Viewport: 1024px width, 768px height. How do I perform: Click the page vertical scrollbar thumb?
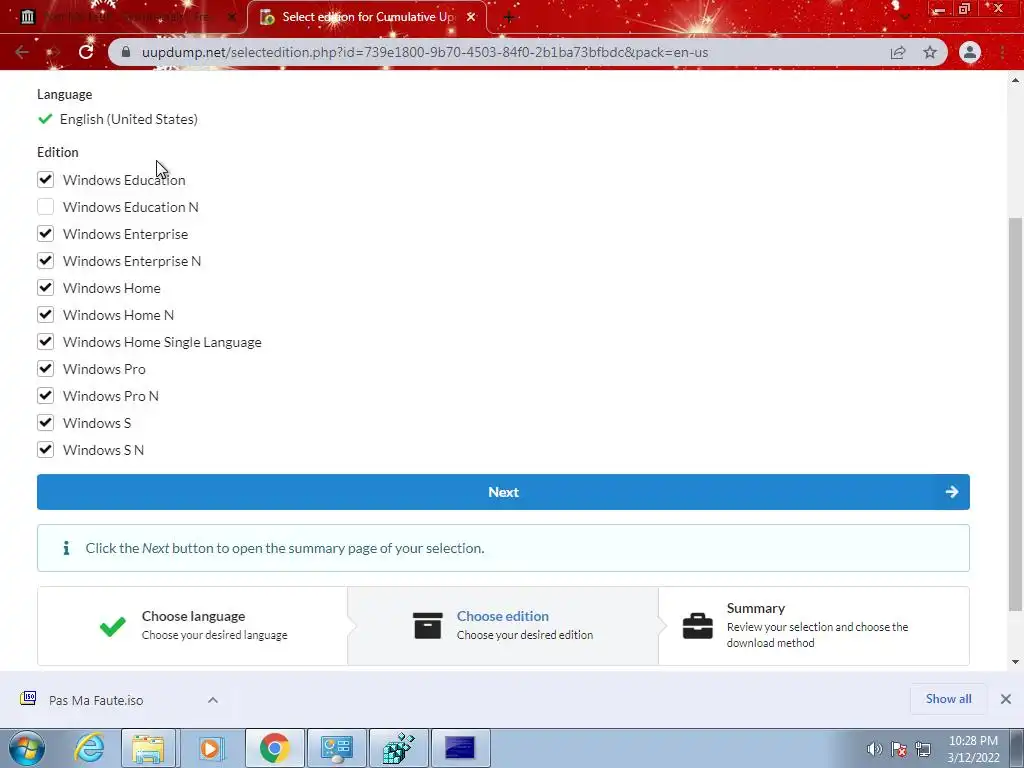point(1016,414)
